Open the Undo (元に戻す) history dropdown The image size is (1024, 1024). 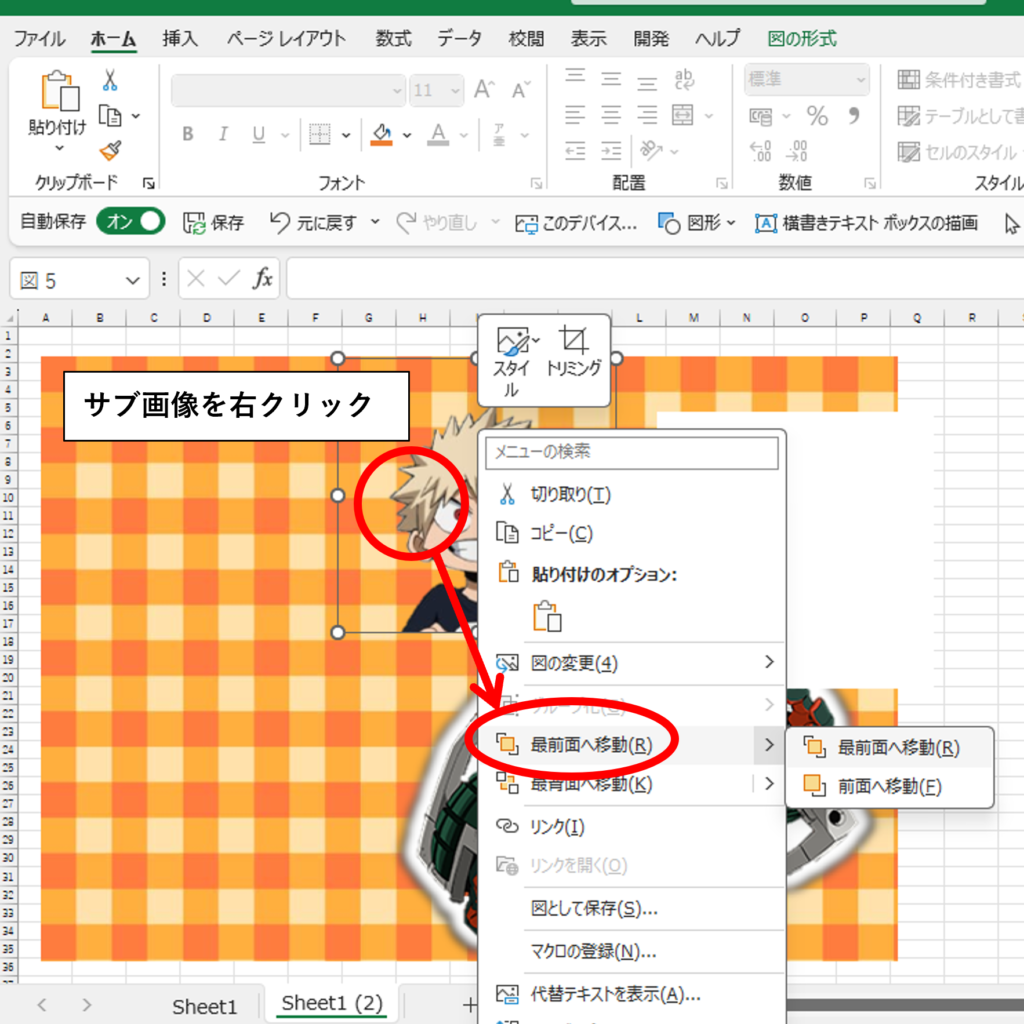[375, 222]
